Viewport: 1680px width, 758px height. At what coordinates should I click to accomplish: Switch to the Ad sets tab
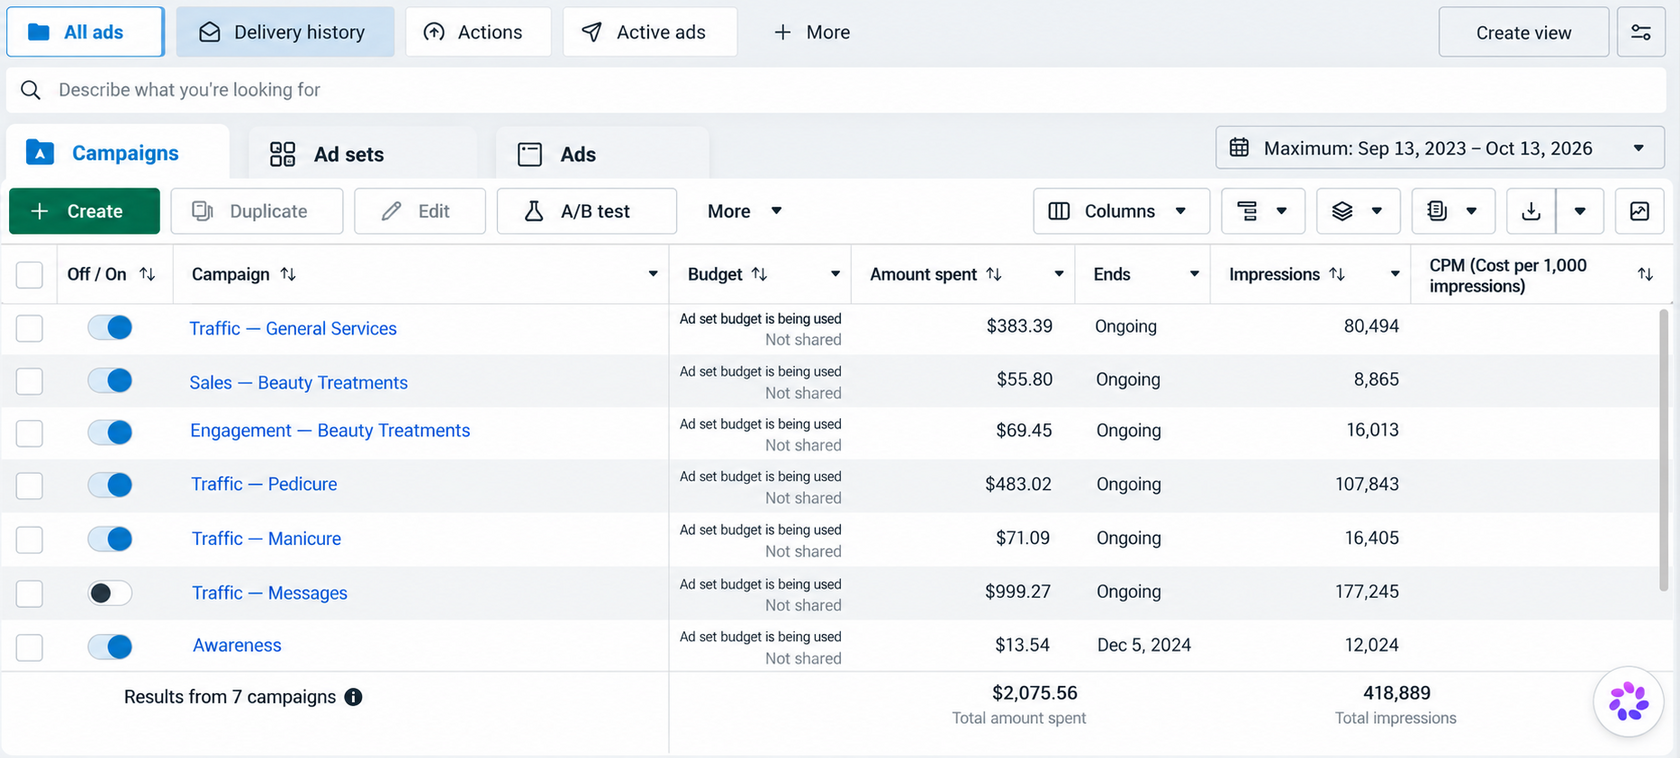coord(363,154)
